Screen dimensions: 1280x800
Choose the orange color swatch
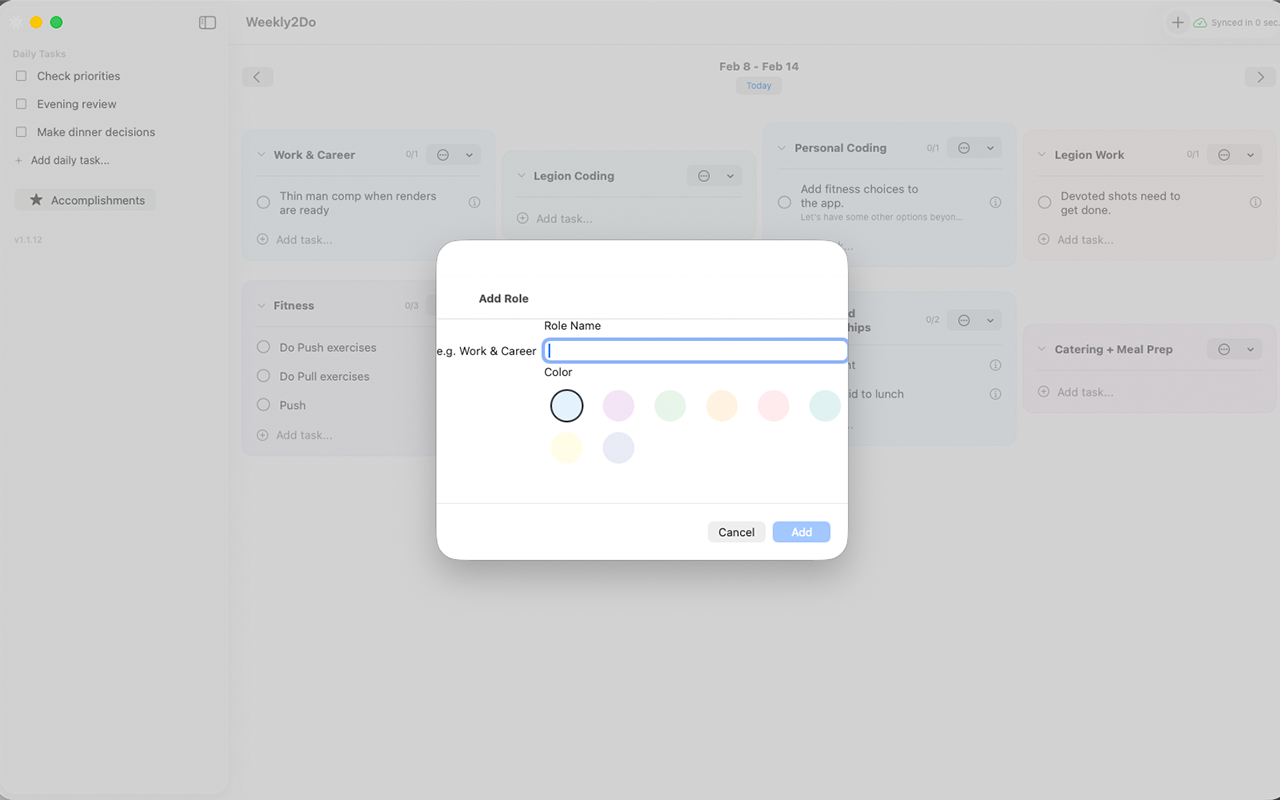(722, 405)
